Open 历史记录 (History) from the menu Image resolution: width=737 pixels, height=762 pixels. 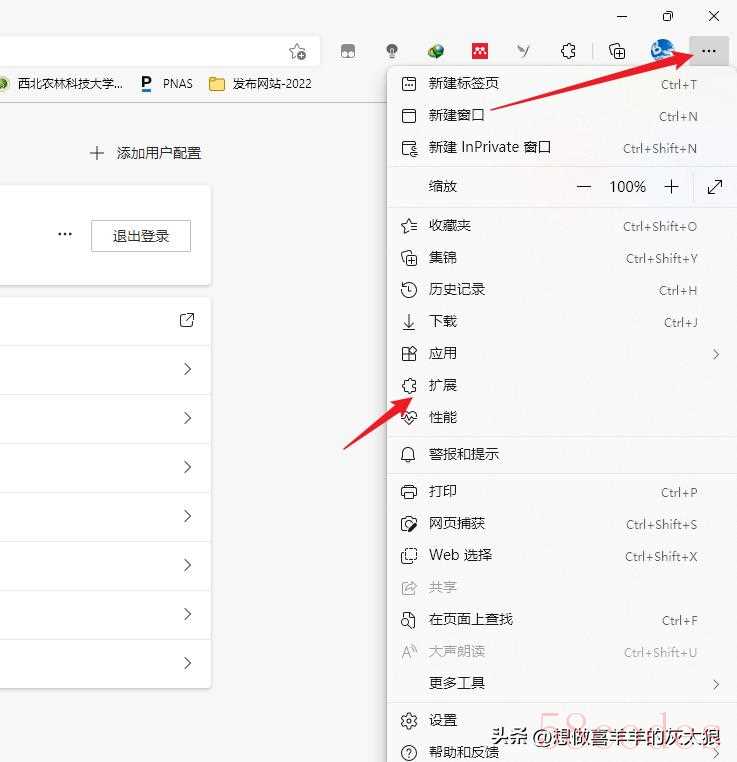click(456, 289)
